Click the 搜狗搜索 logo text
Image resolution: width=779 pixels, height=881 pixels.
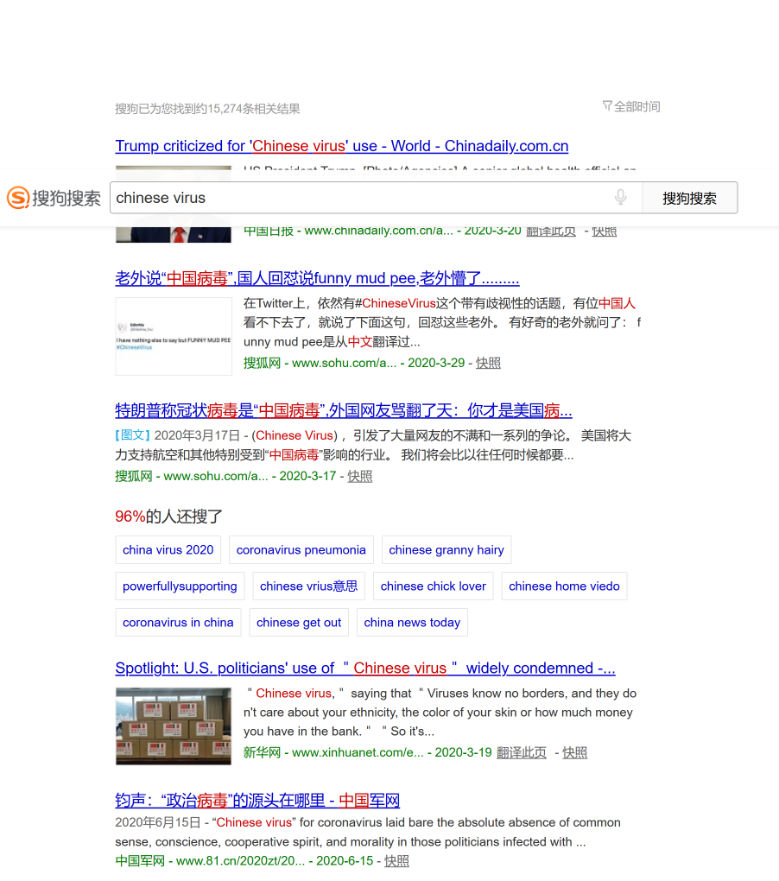pos(66,198)
